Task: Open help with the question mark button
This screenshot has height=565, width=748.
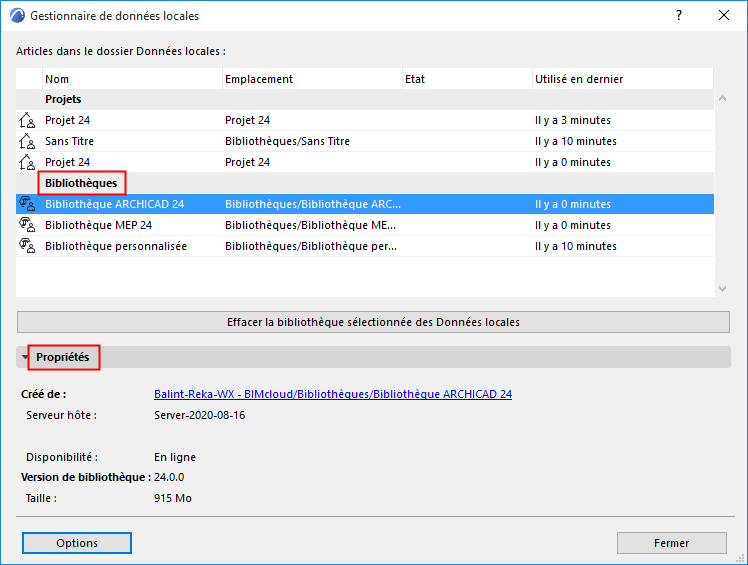Action: pyautogui.click(x=679, y=15)
